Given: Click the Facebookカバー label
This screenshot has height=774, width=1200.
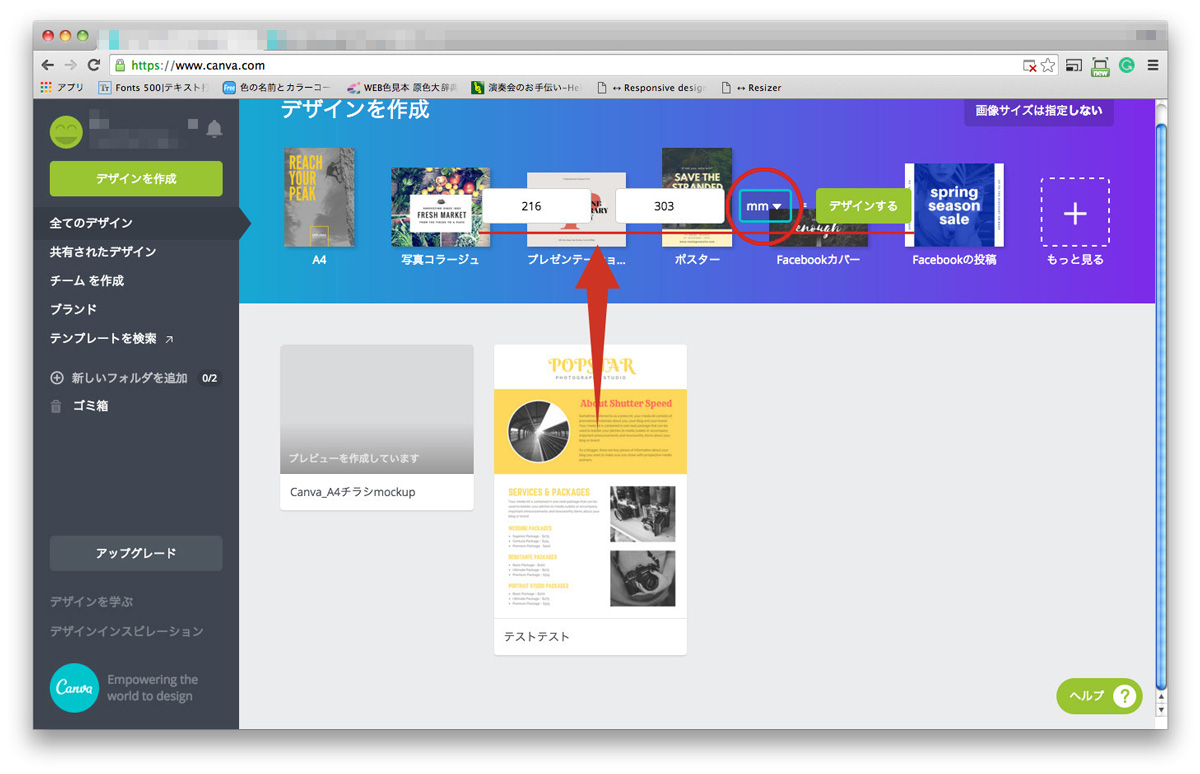Looking at the screenshot, I should [818, 260].
